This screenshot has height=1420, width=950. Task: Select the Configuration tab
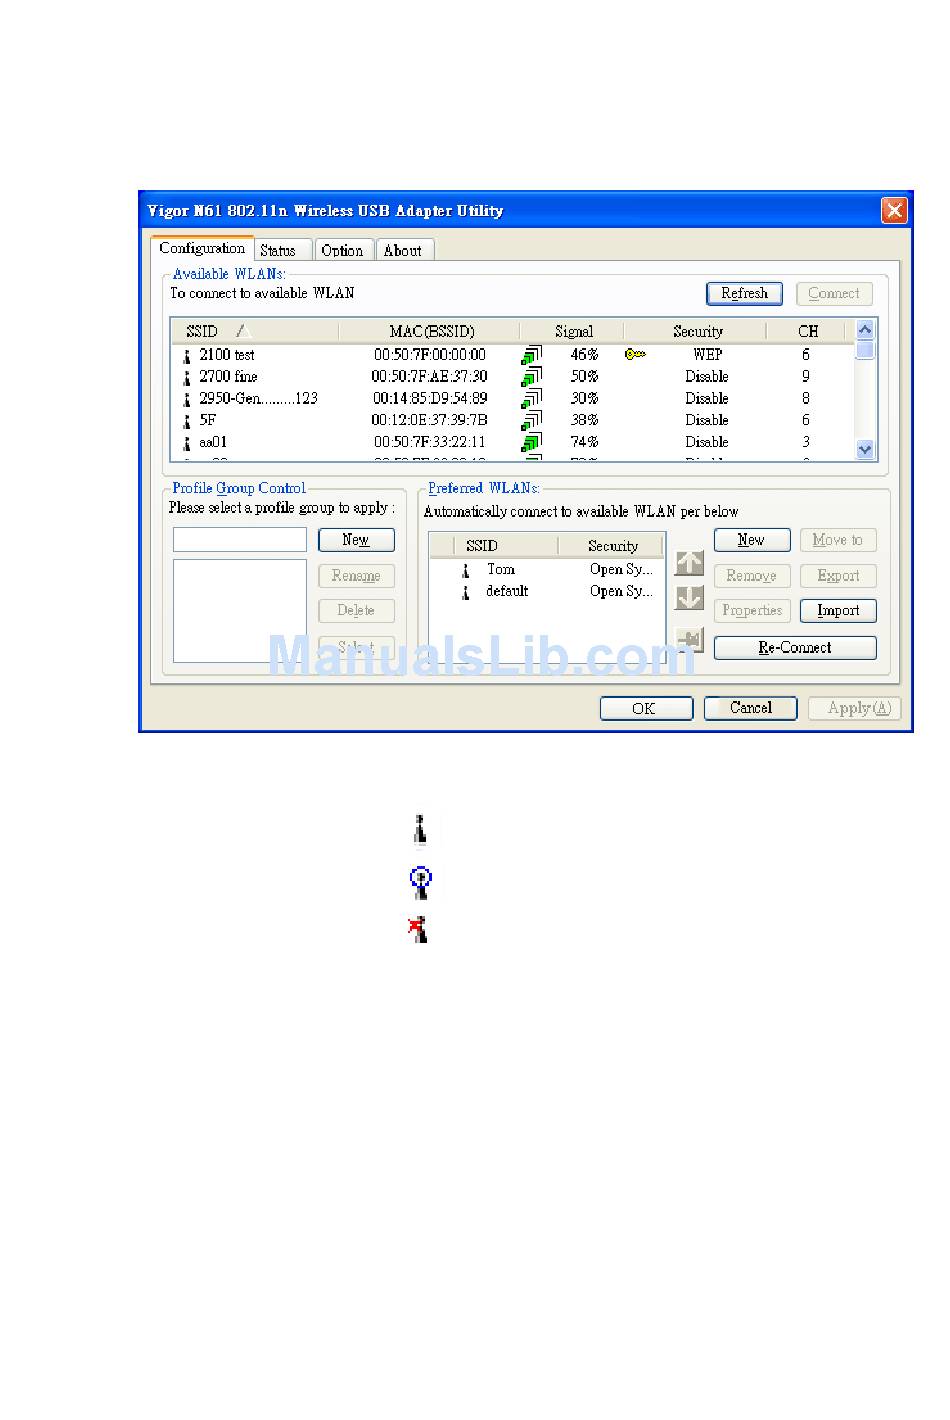[202, 248]
